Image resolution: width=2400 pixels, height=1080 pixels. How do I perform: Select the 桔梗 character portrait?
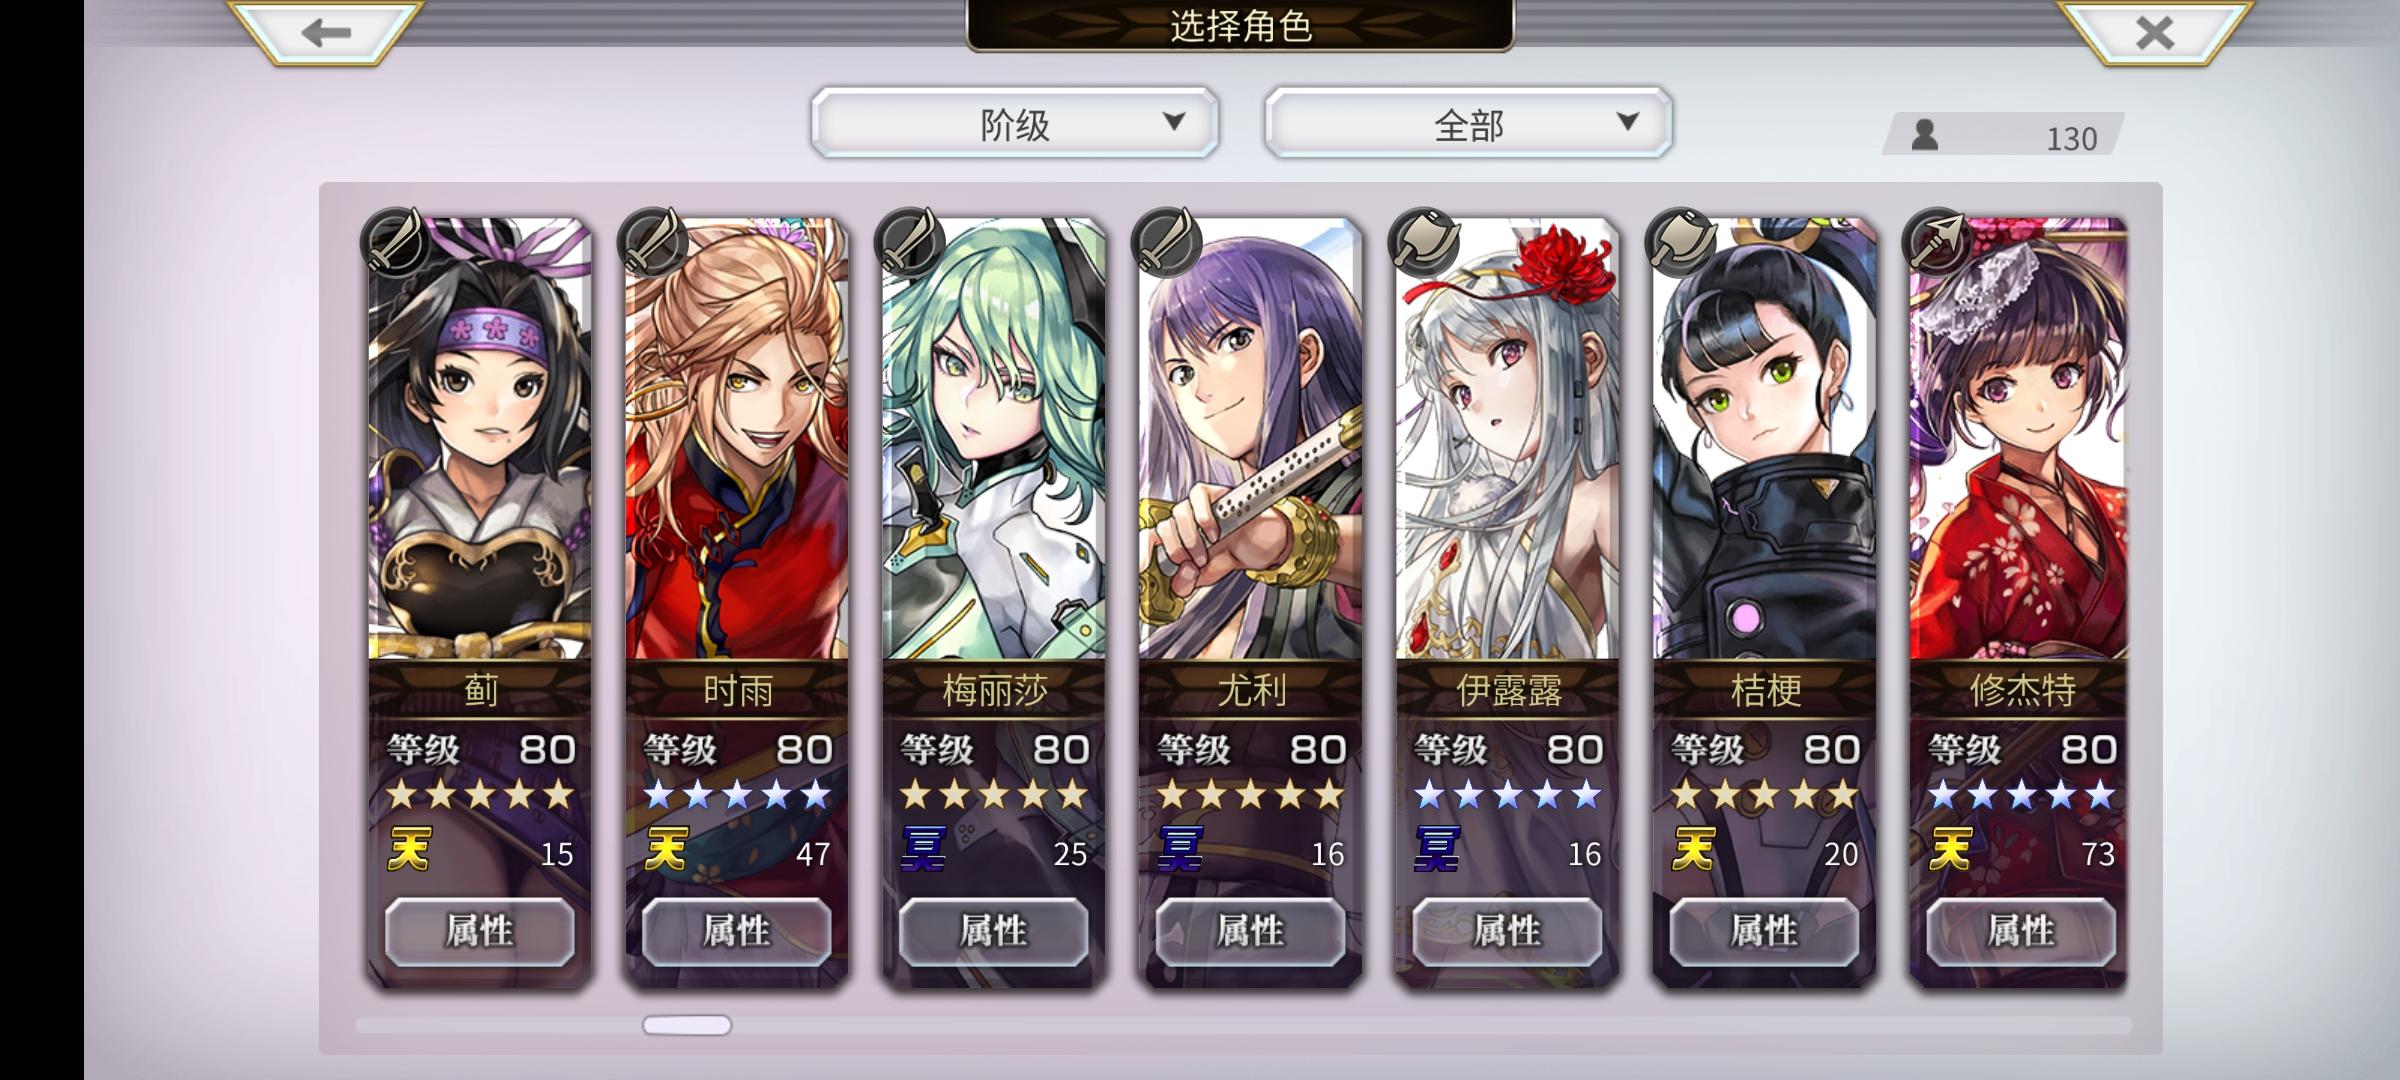(1765, 440)
